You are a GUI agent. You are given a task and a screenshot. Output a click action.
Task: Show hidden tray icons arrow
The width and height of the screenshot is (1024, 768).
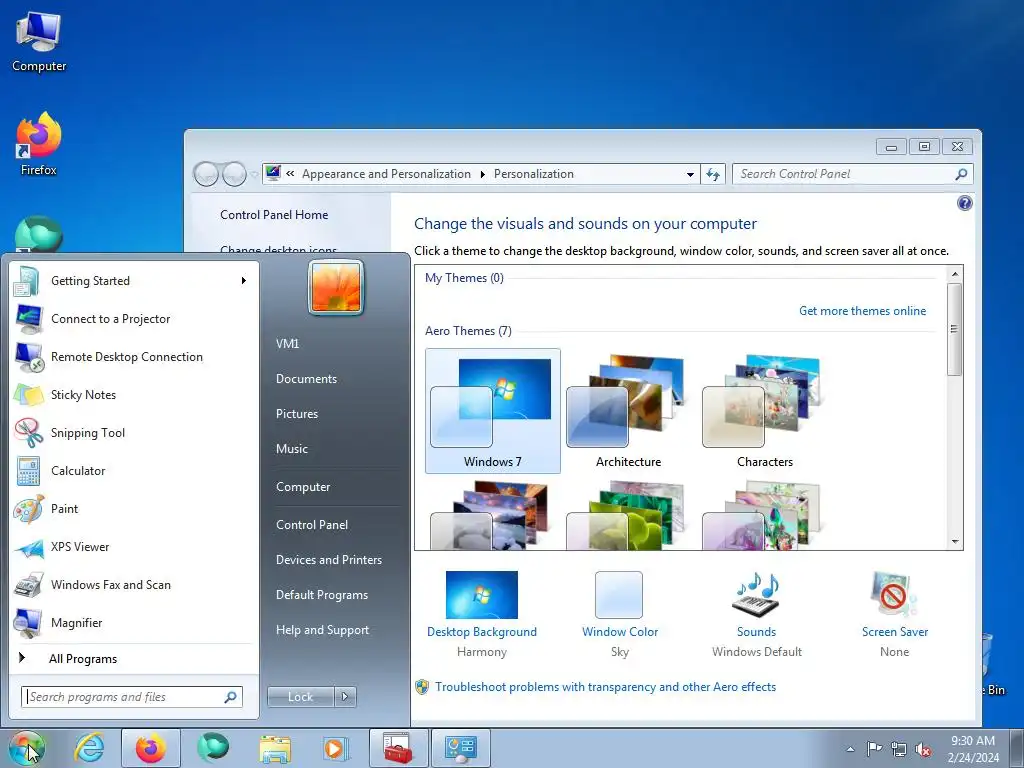tap(850, 749)
